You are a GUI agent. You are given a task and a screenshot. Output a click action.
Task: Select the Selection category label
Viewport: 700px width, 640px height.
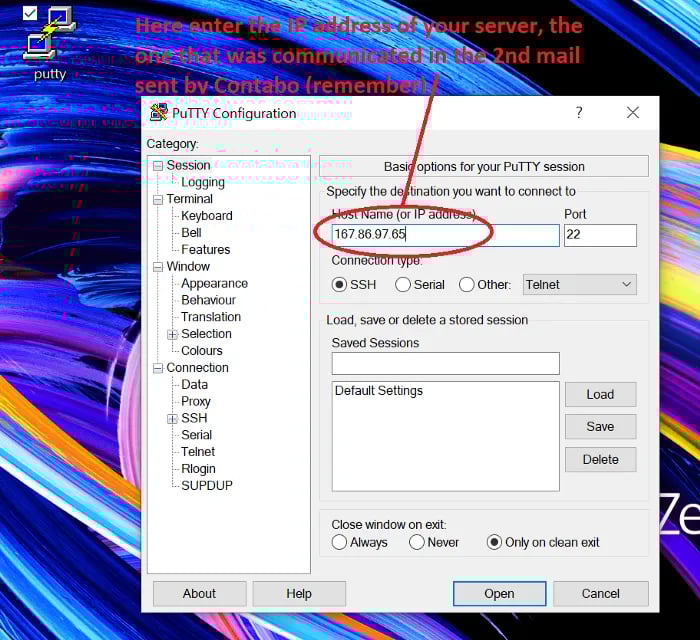coord(206,334)
